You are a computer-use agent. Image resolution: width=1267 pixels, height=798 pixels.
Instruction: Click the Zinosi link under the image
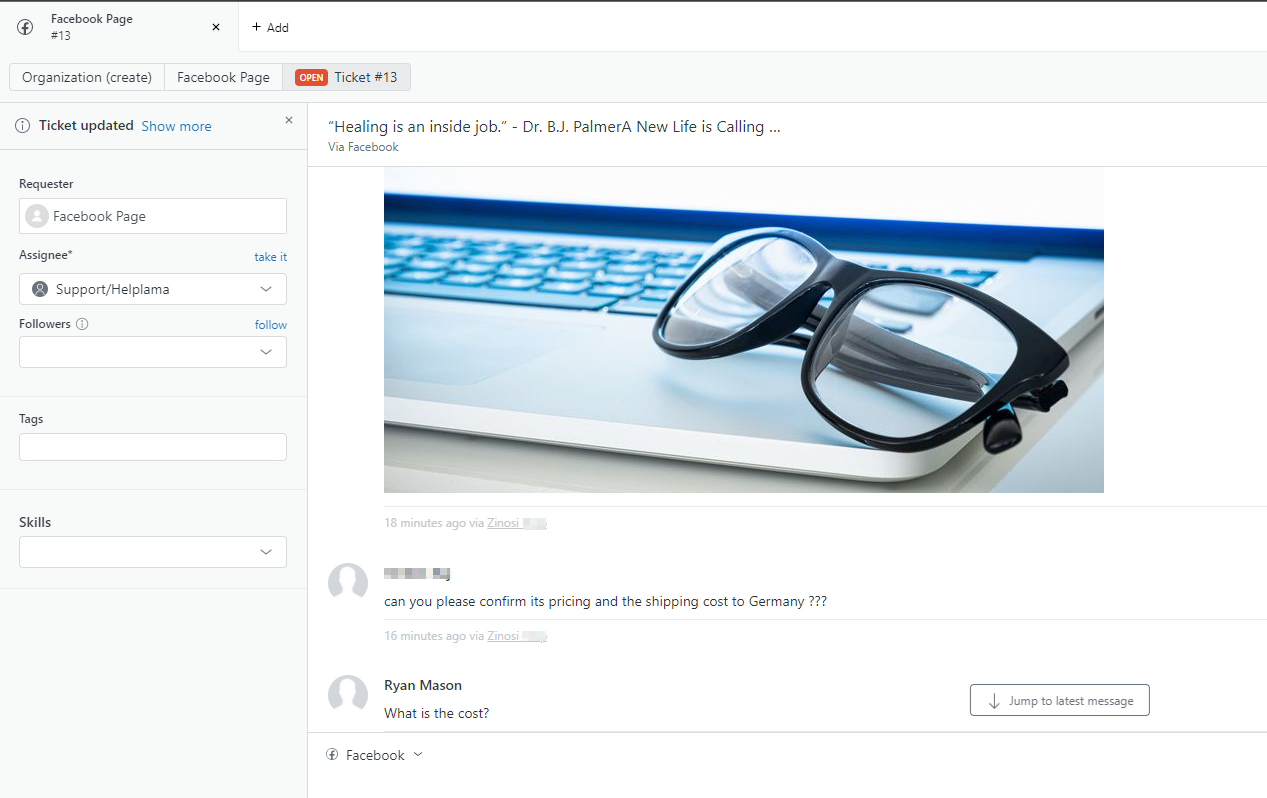pyautogui.click(x=516, y=523)
